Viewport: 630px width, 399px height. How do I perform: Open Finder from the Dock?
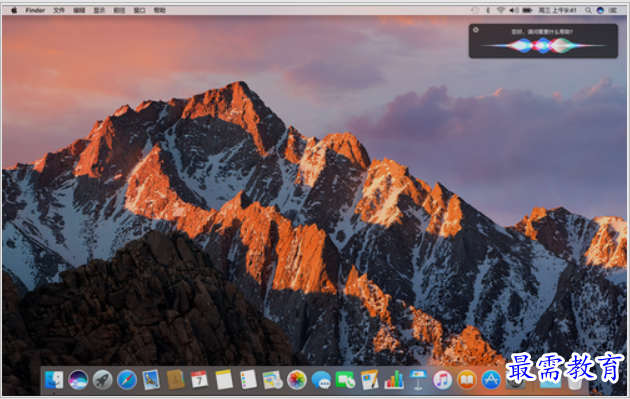(x=54, y=380)
